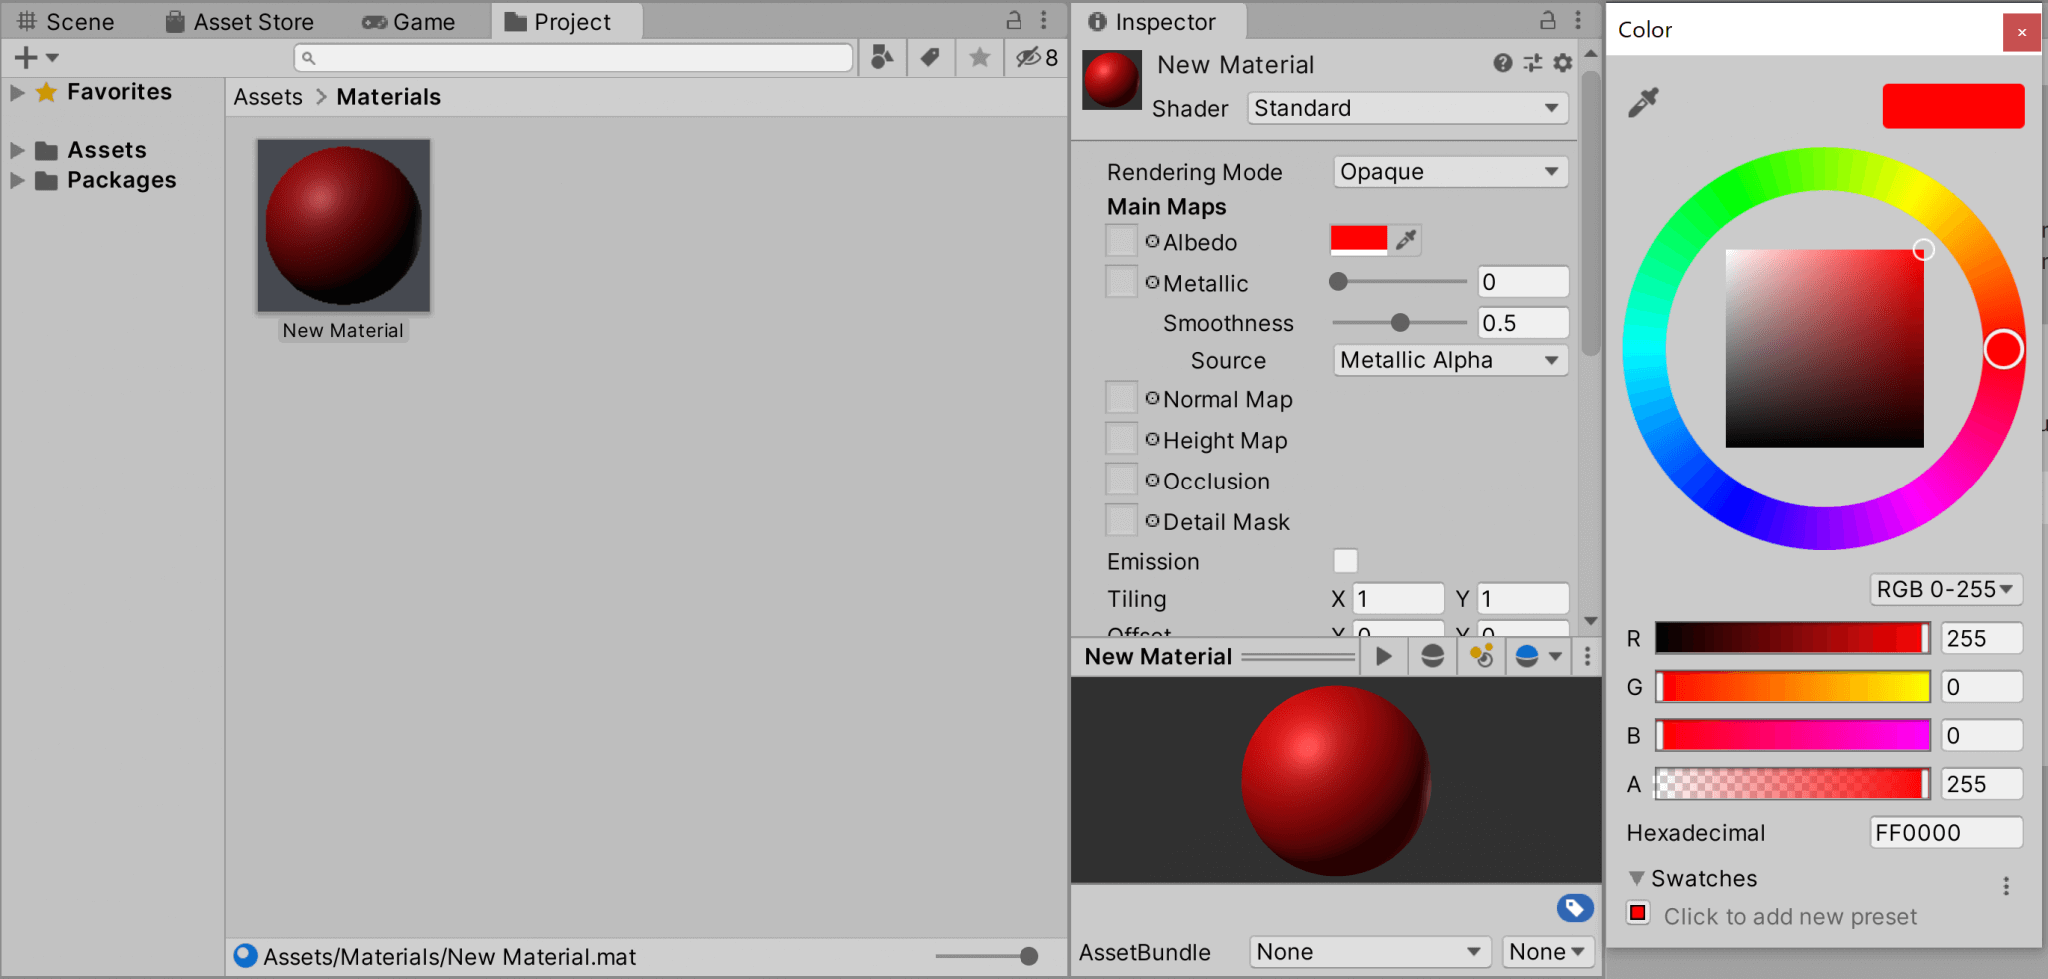Change RGB 0-255 color mode dropdown
This screenshot has height=979, width=2048.
click(x=1944, y=589)
